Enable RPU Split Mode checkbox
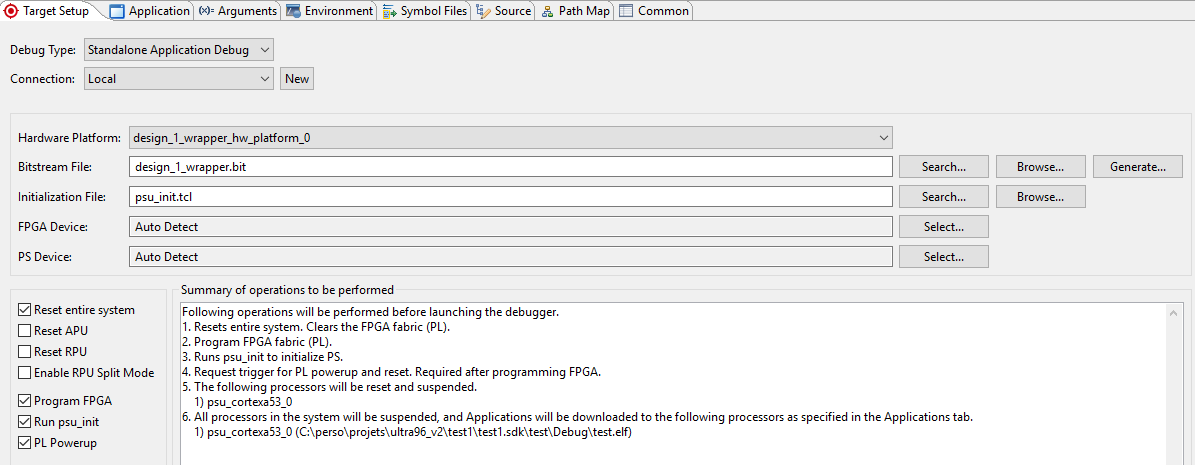The width and height of the screenshot is (1195, 465). pos(25,373)
